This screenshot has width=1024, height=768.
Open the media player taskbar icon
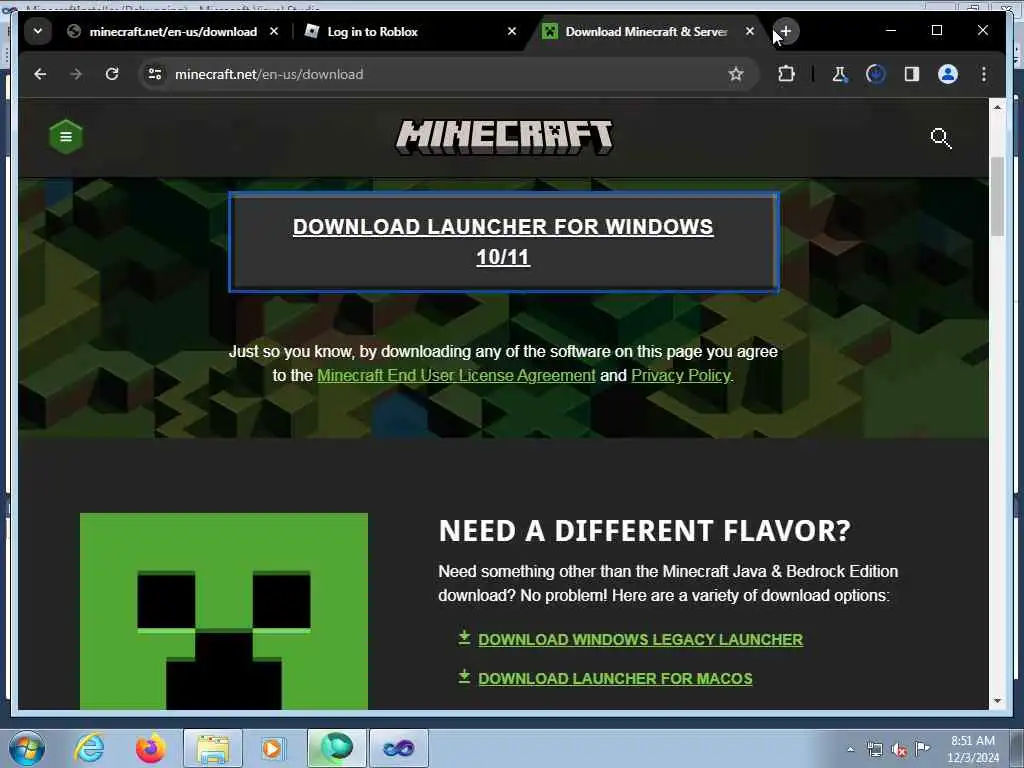pyautogui.click(x=273, y=748)
